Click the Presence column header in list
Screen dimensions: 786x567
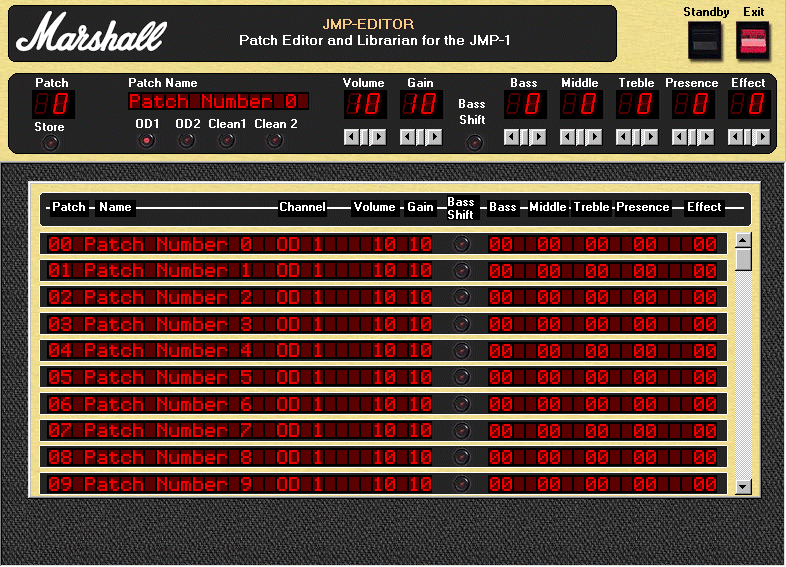[643, 207]
